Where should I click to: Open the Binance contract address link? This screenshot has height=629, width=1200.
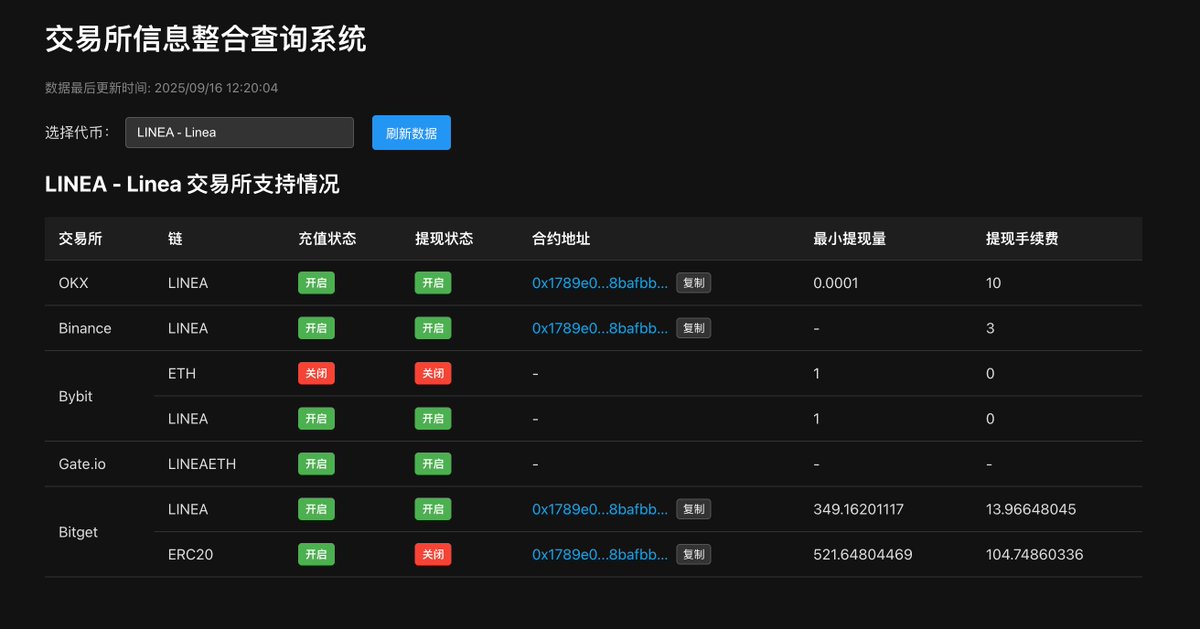(599, 328)
